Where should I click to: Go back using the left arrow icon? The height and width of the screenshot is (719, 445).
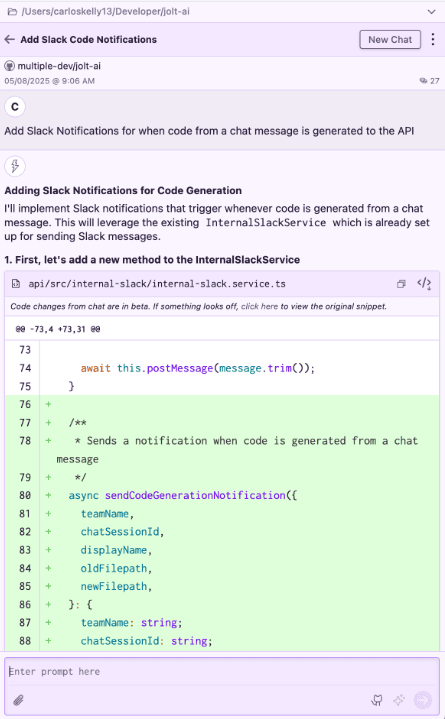[10, 39]
